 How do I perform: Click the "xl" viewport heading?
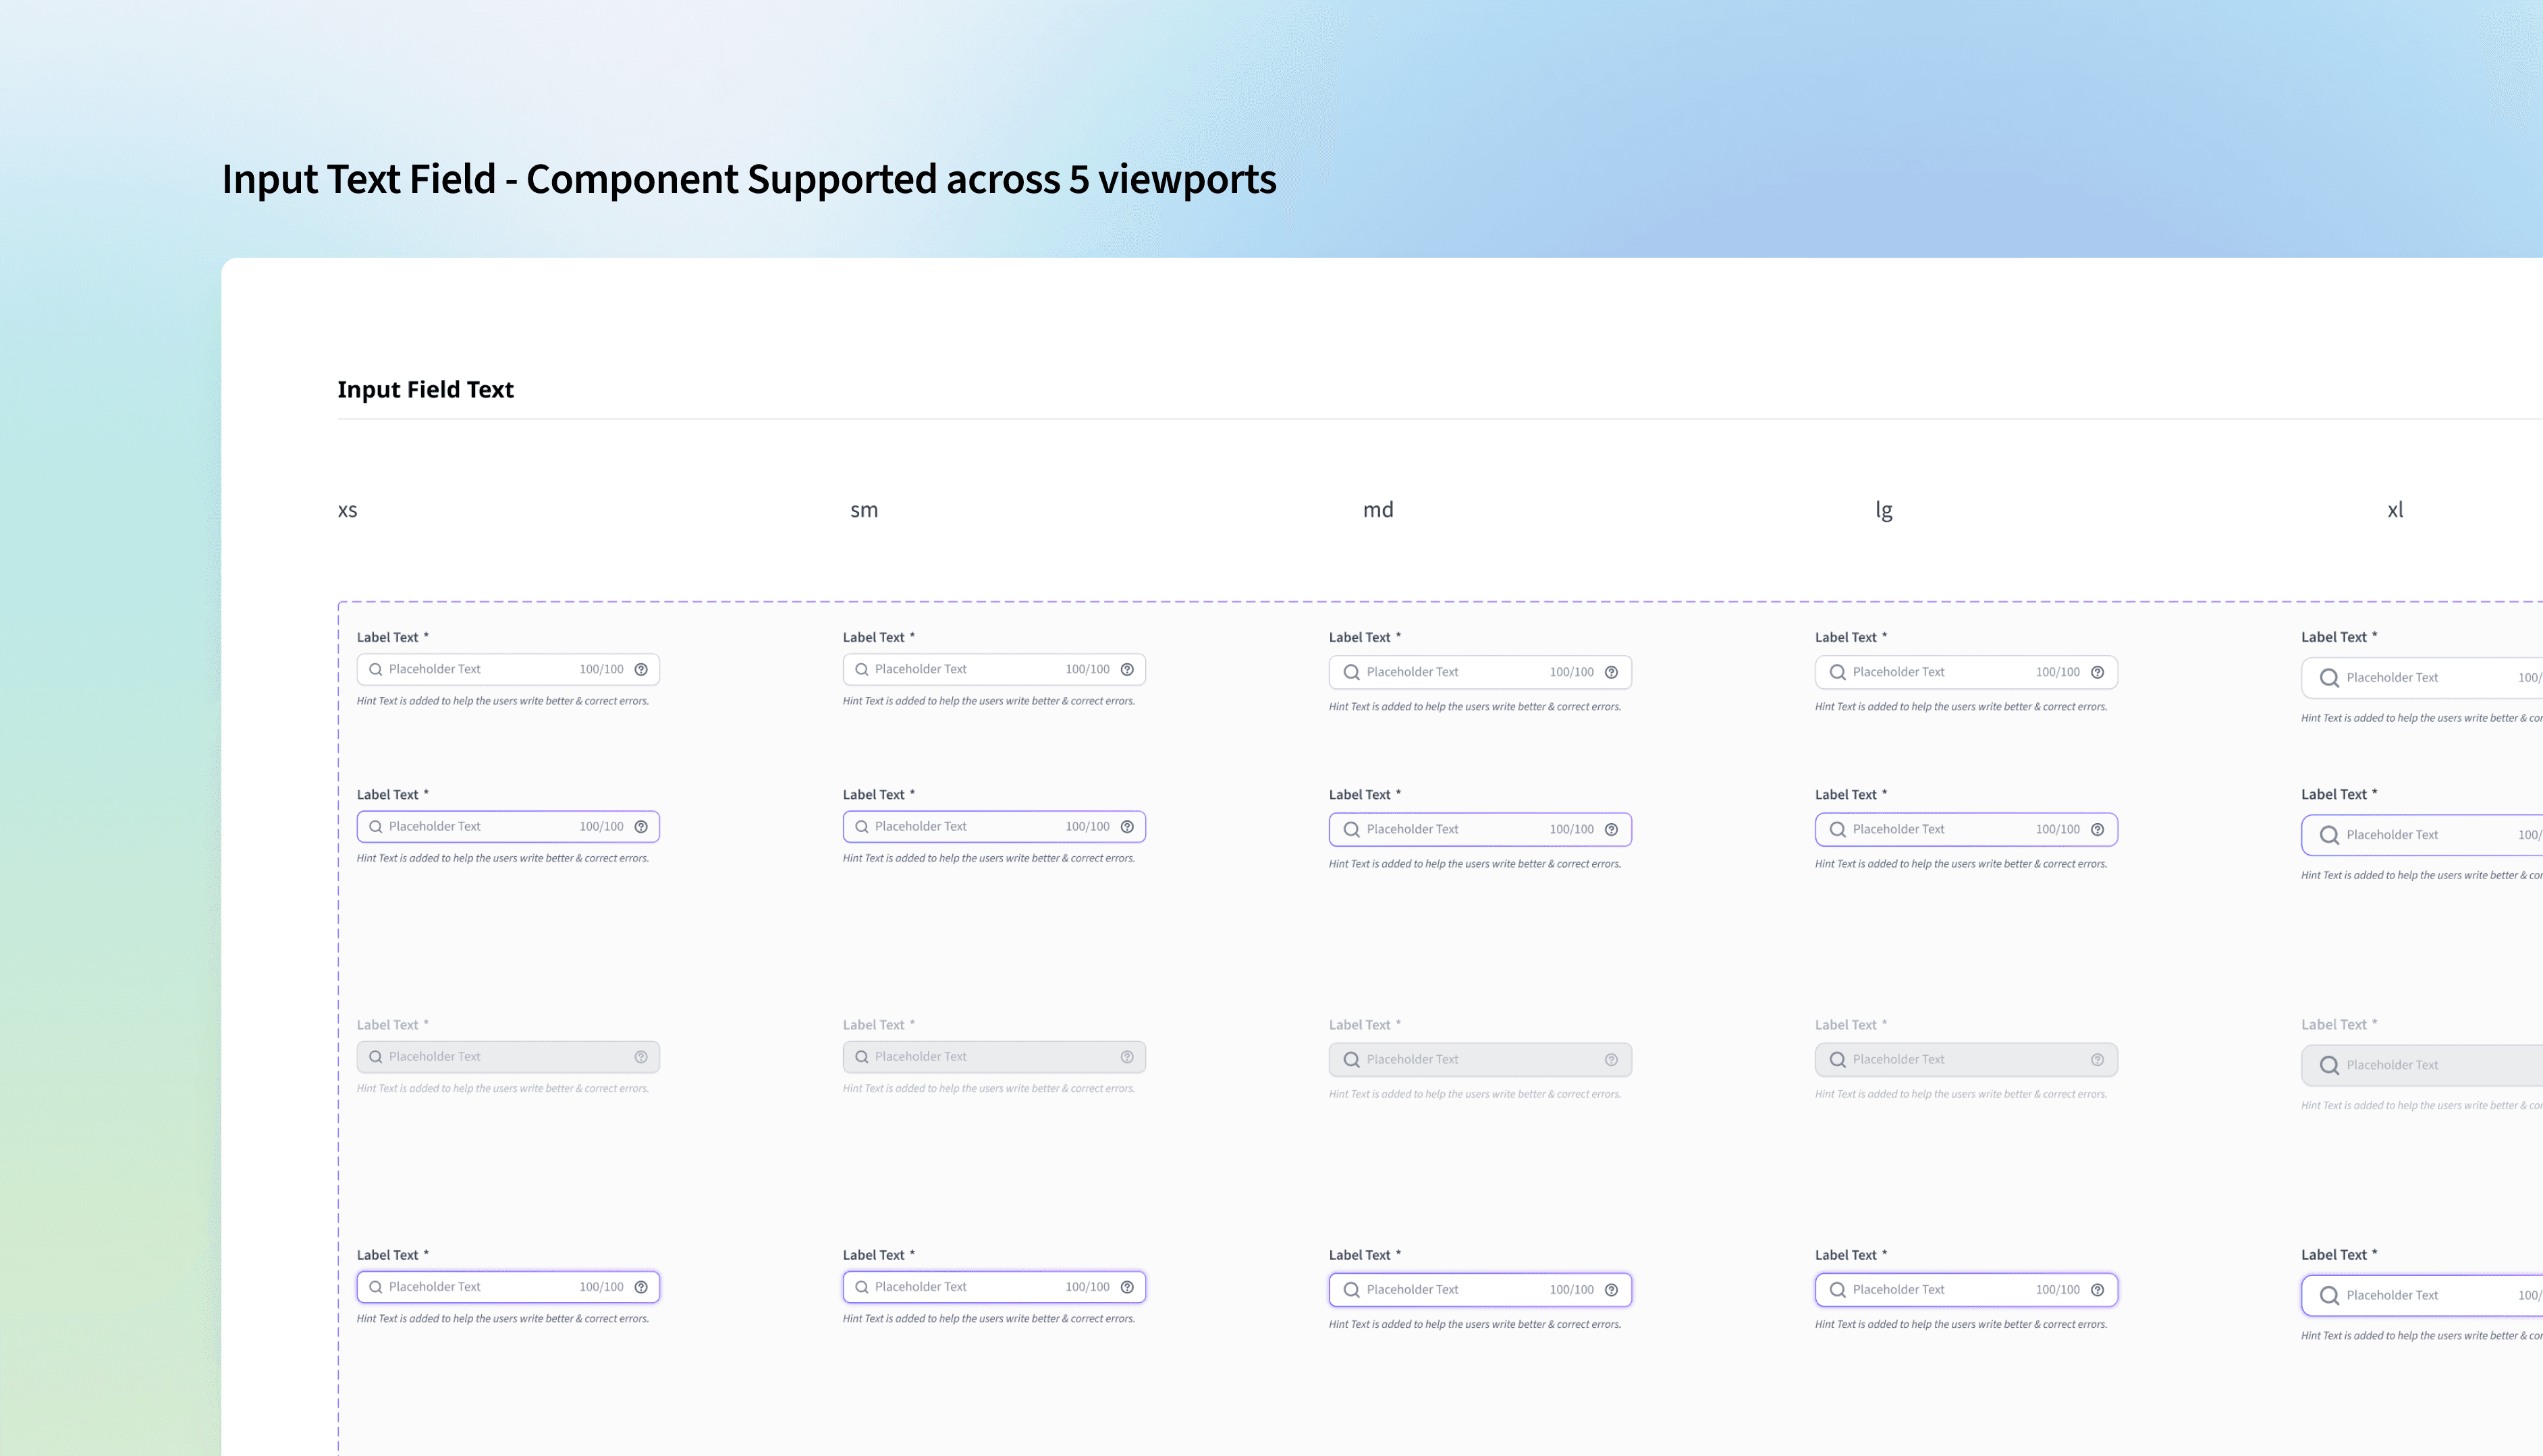2395,510
